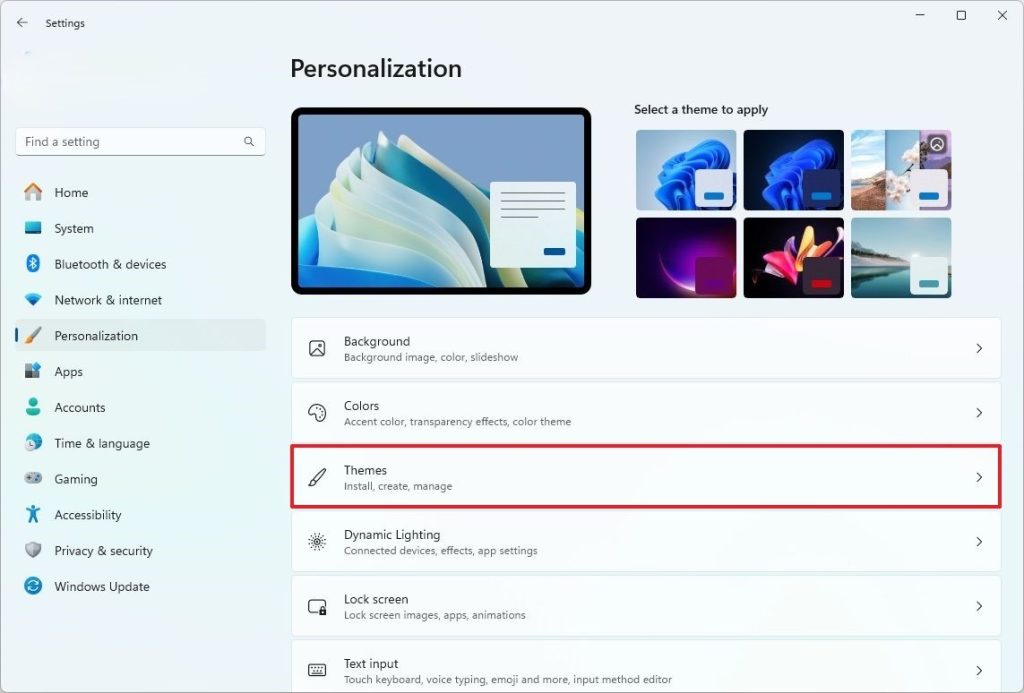The height and width of the screenshot is (693, 1024).
Task: Click the Gaming controller icon
Action: click(x=33, y=478)
